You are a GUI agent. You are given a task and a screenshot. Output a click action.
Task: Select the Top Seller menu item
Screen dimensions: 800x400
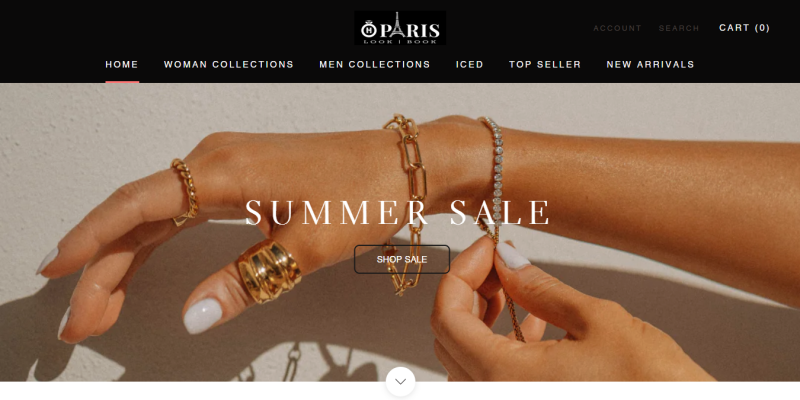(x=545, y=64)
